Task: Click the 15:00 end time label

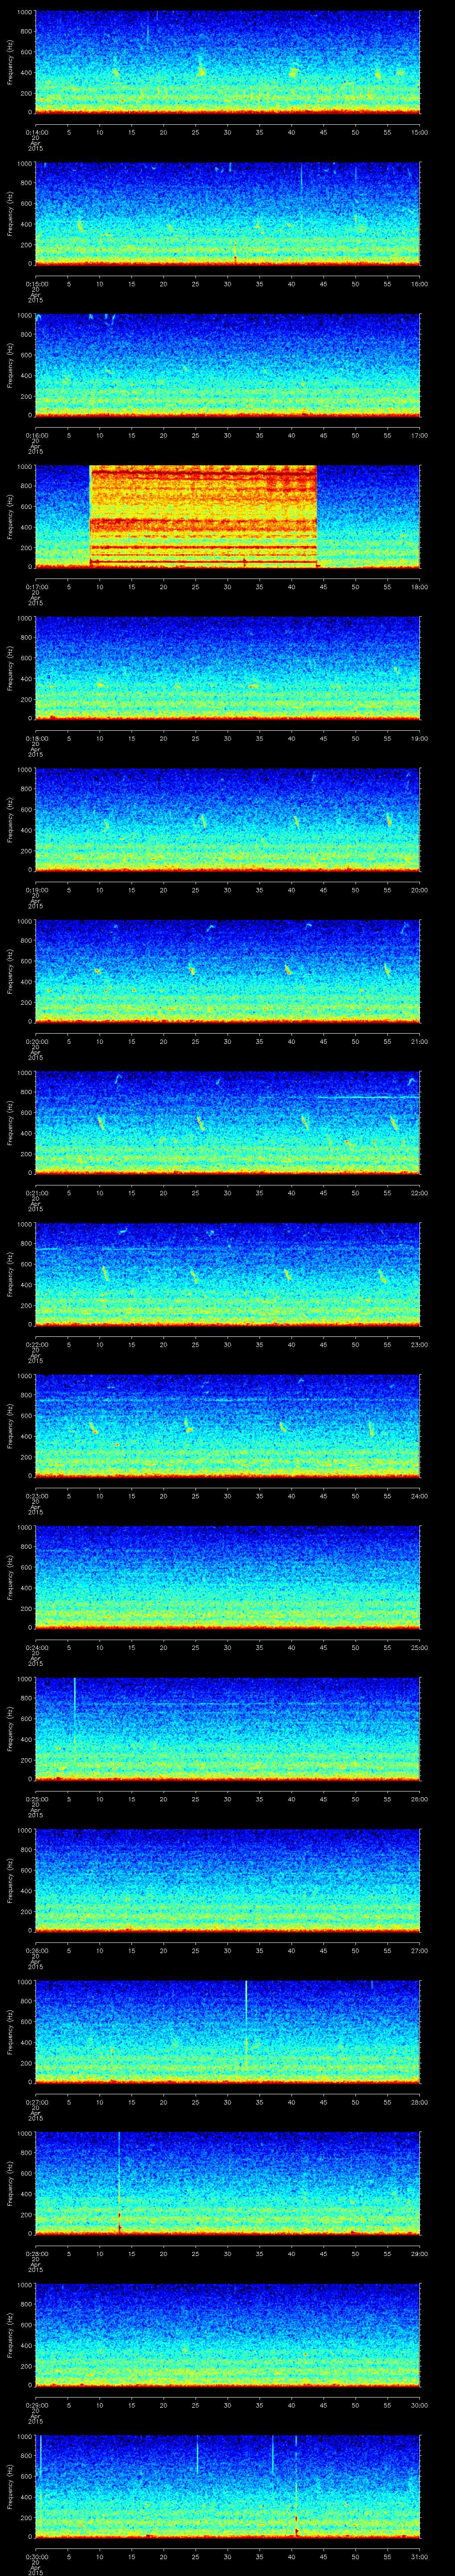Action: pos(419,132)
